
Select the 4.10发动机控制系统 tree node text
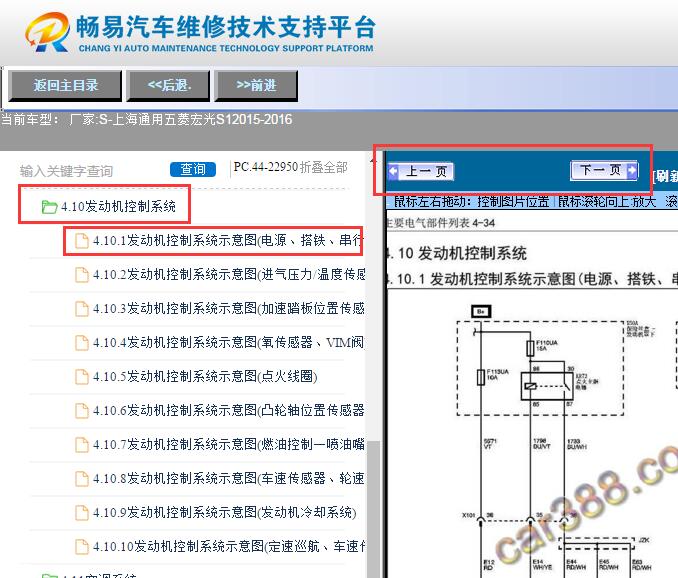[118, 206]
